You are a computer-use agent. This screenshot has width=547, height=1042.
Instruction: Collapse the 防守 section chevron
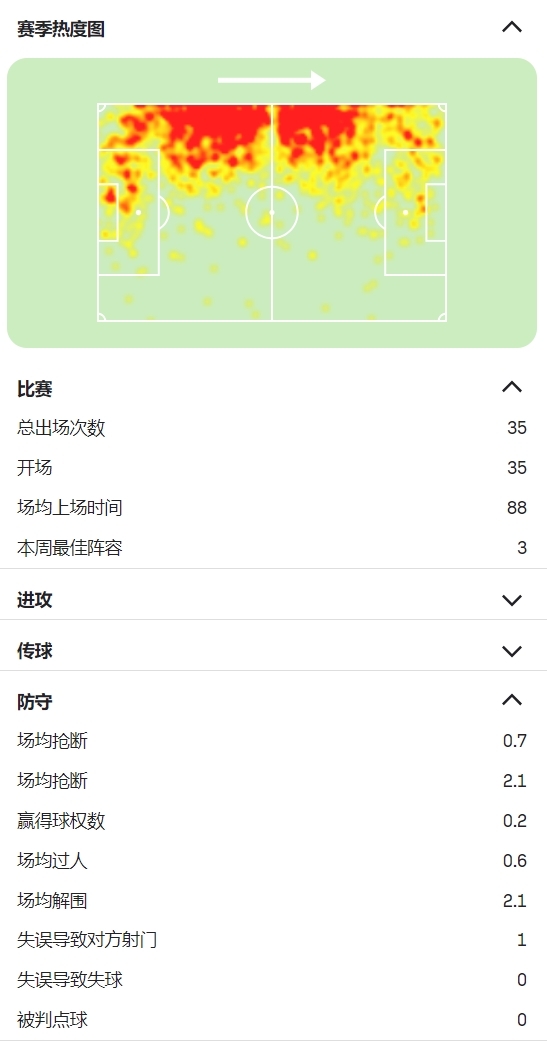(512, 700)
